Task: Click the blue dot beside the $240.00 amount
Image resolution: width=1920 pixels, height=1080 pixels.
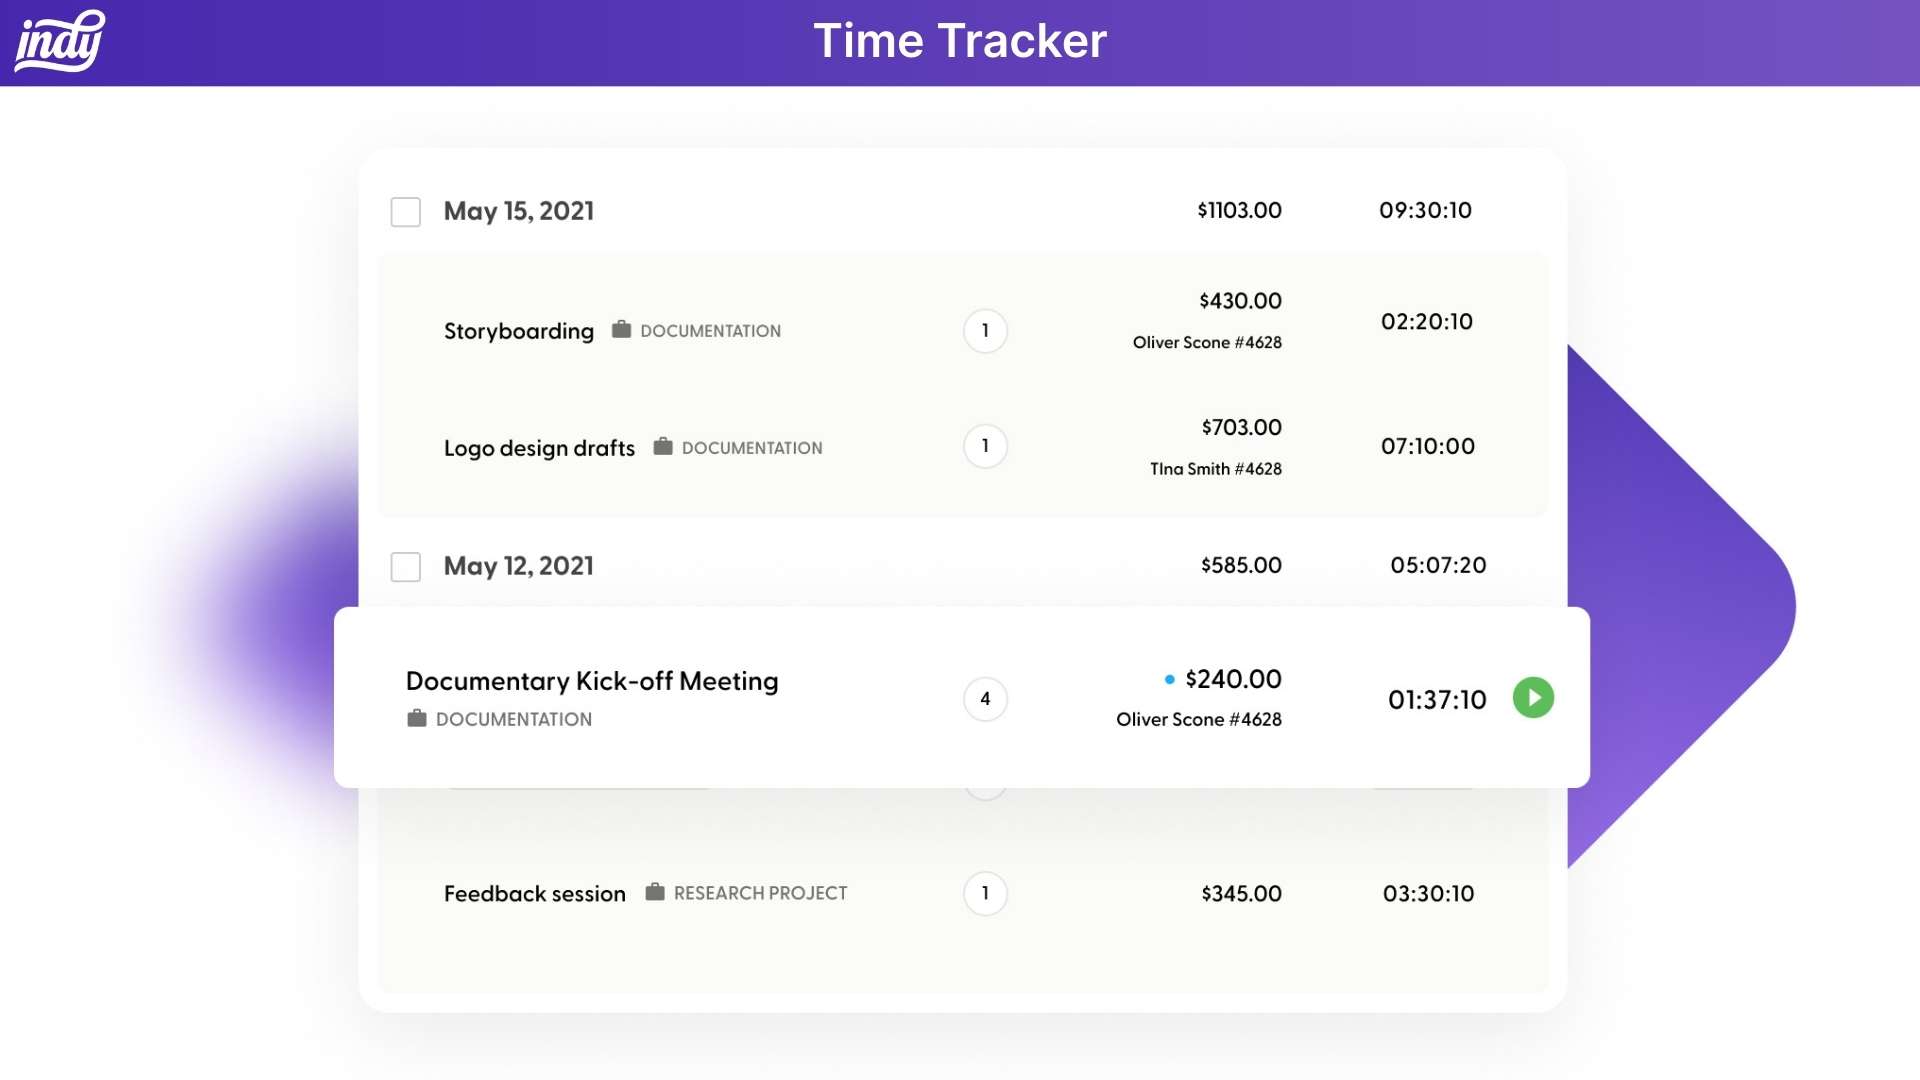Action: 1169,678
